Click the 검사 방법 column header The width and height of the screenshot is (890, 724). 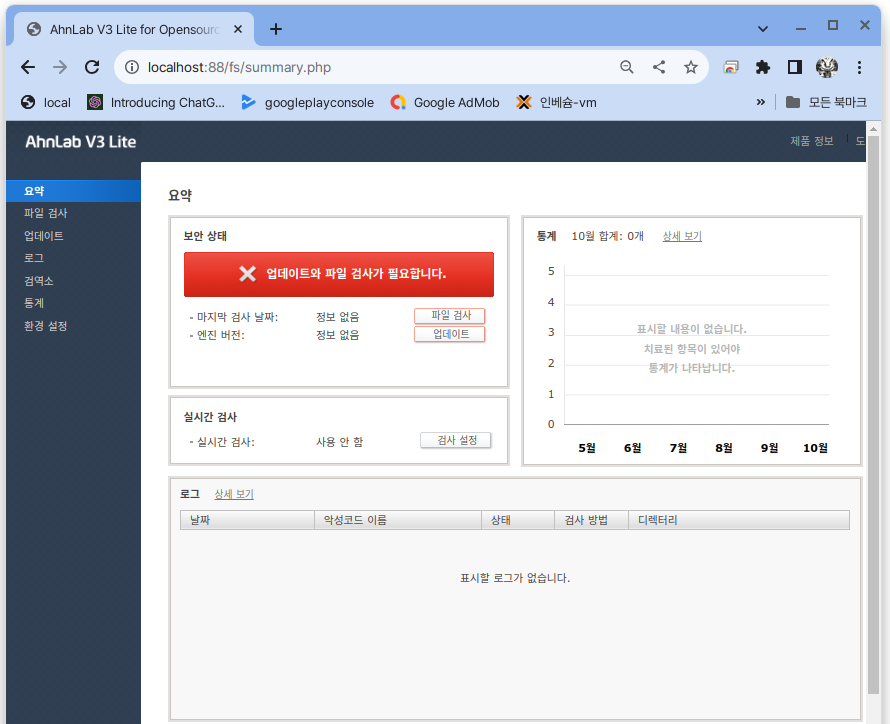591,520
